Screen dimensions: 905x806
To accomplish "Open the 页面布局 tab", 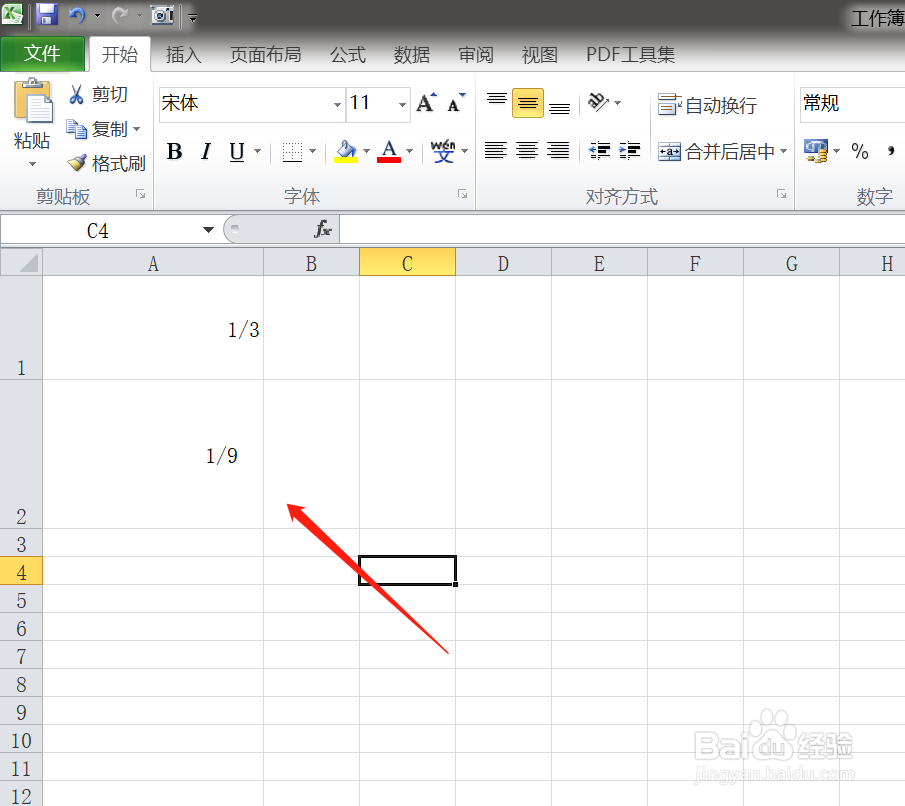I will click(x=265, y=55).
